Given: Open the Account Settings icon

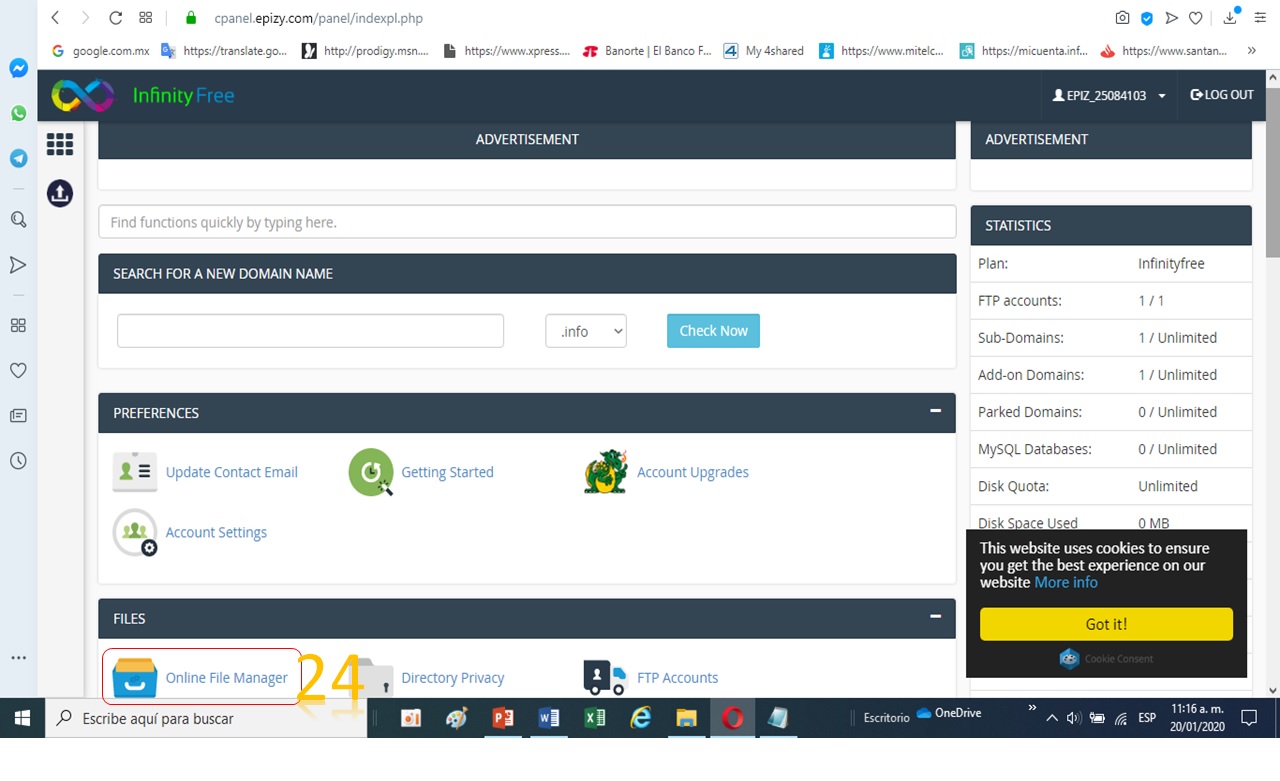Looking at the screenshot, I should tap(135, 532).
